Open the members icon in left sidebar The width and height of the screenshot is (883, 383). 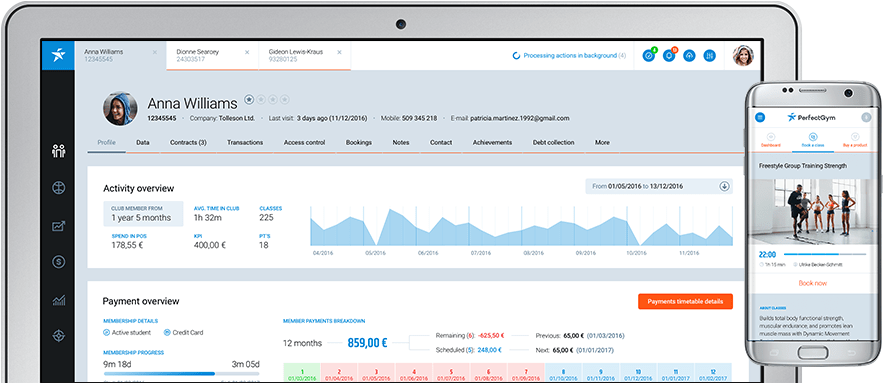tap(59, 151)
